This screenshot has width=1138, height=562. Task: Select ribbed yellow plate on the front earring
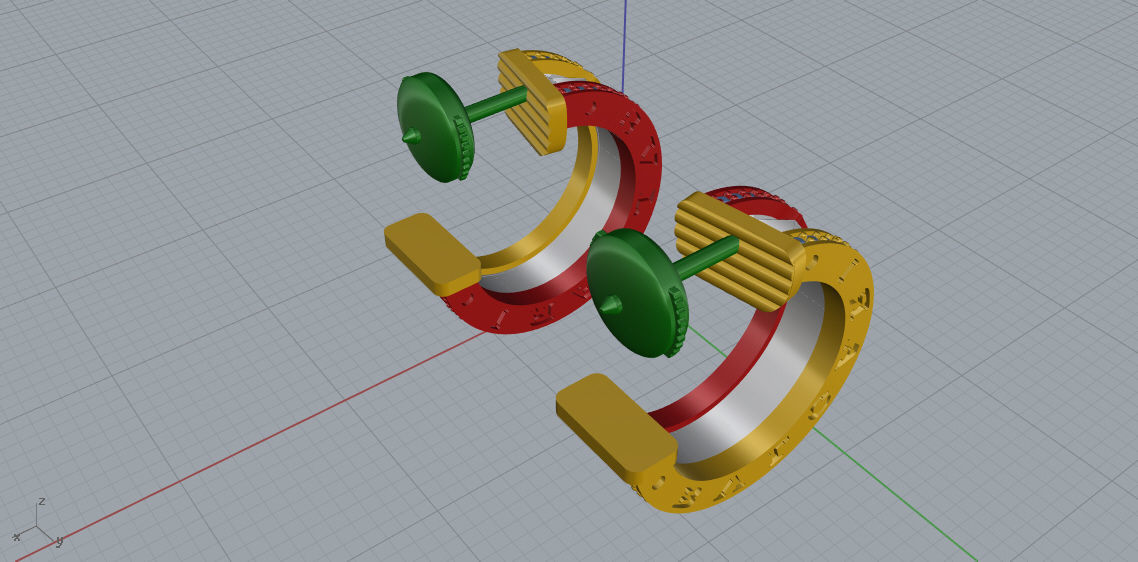pyautogui.click(x=739, y=251)
